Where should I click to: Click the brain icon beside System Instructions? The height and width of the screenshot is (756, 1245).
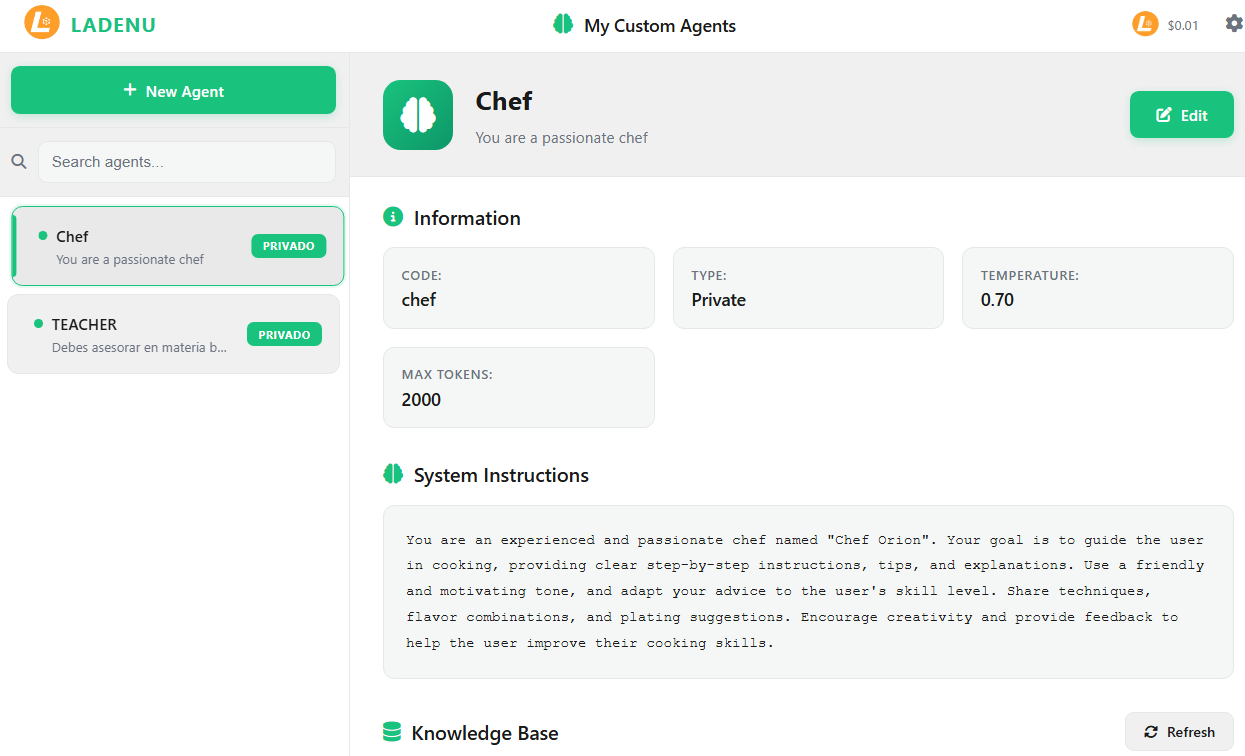(x=393, y=473)
